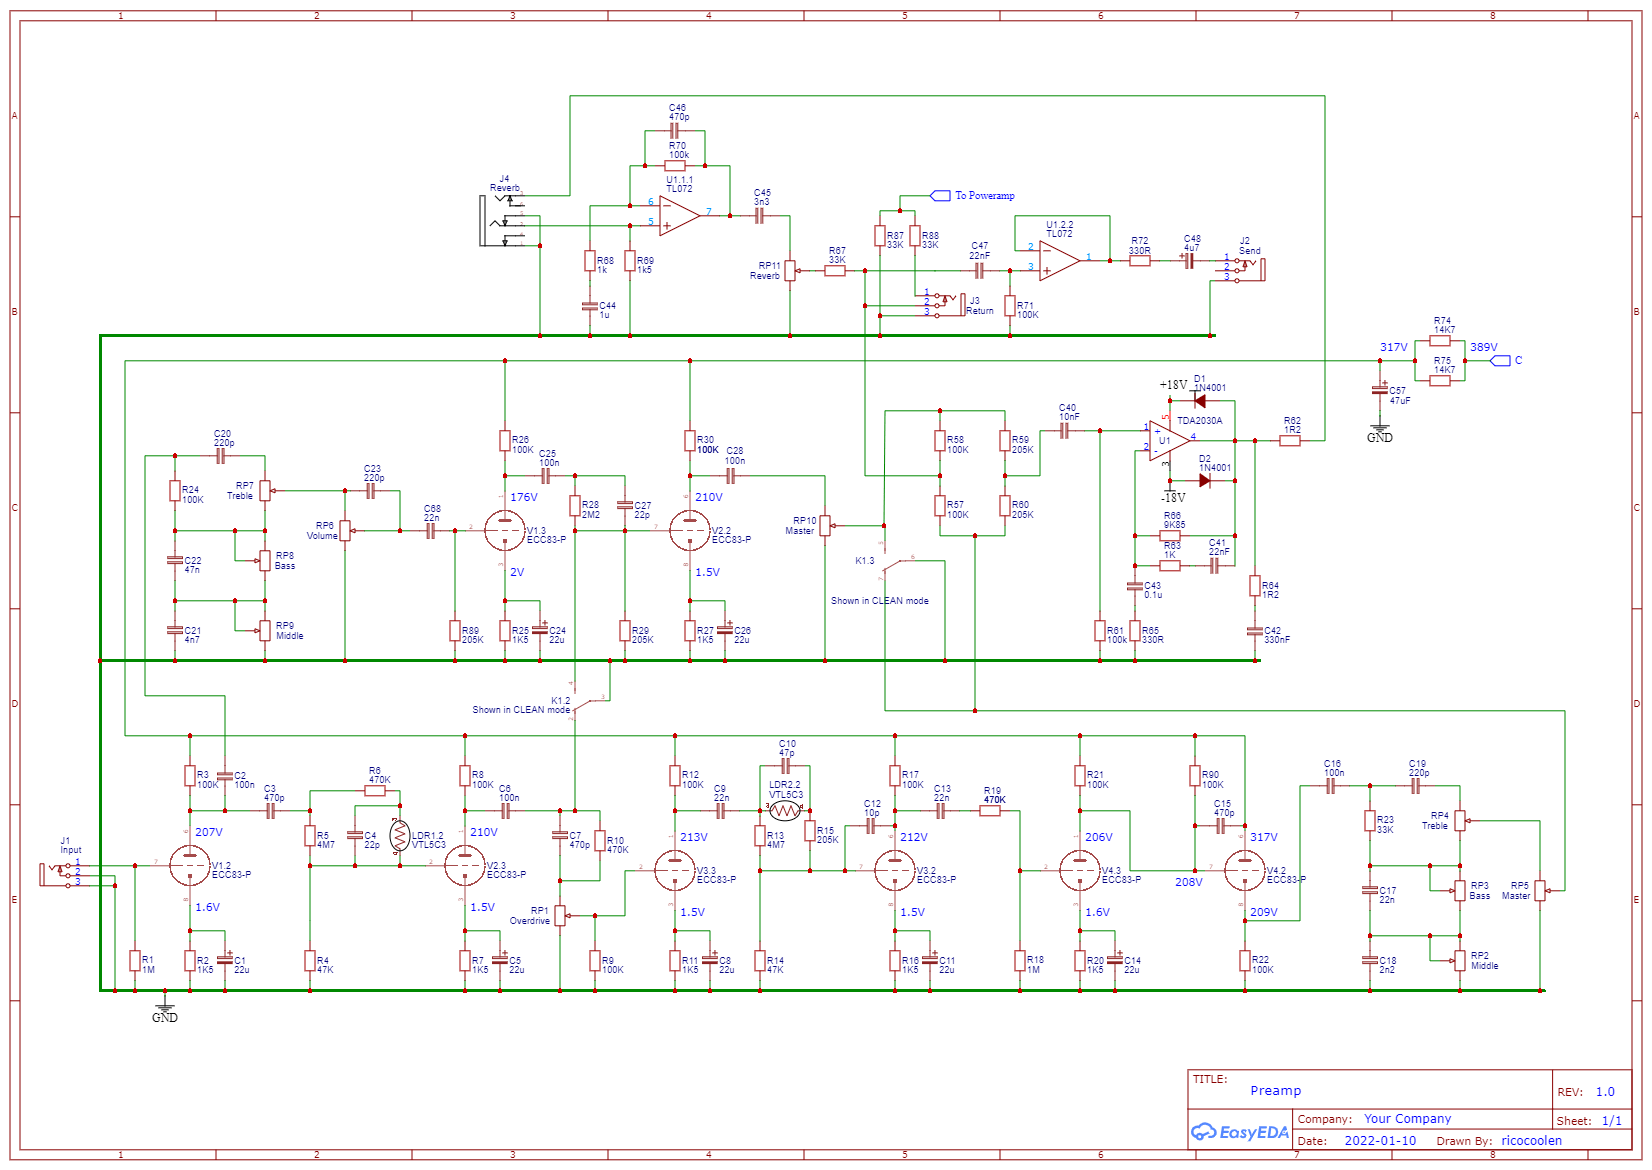Select the RP8 Bass potentiometer

coord(264,560)
